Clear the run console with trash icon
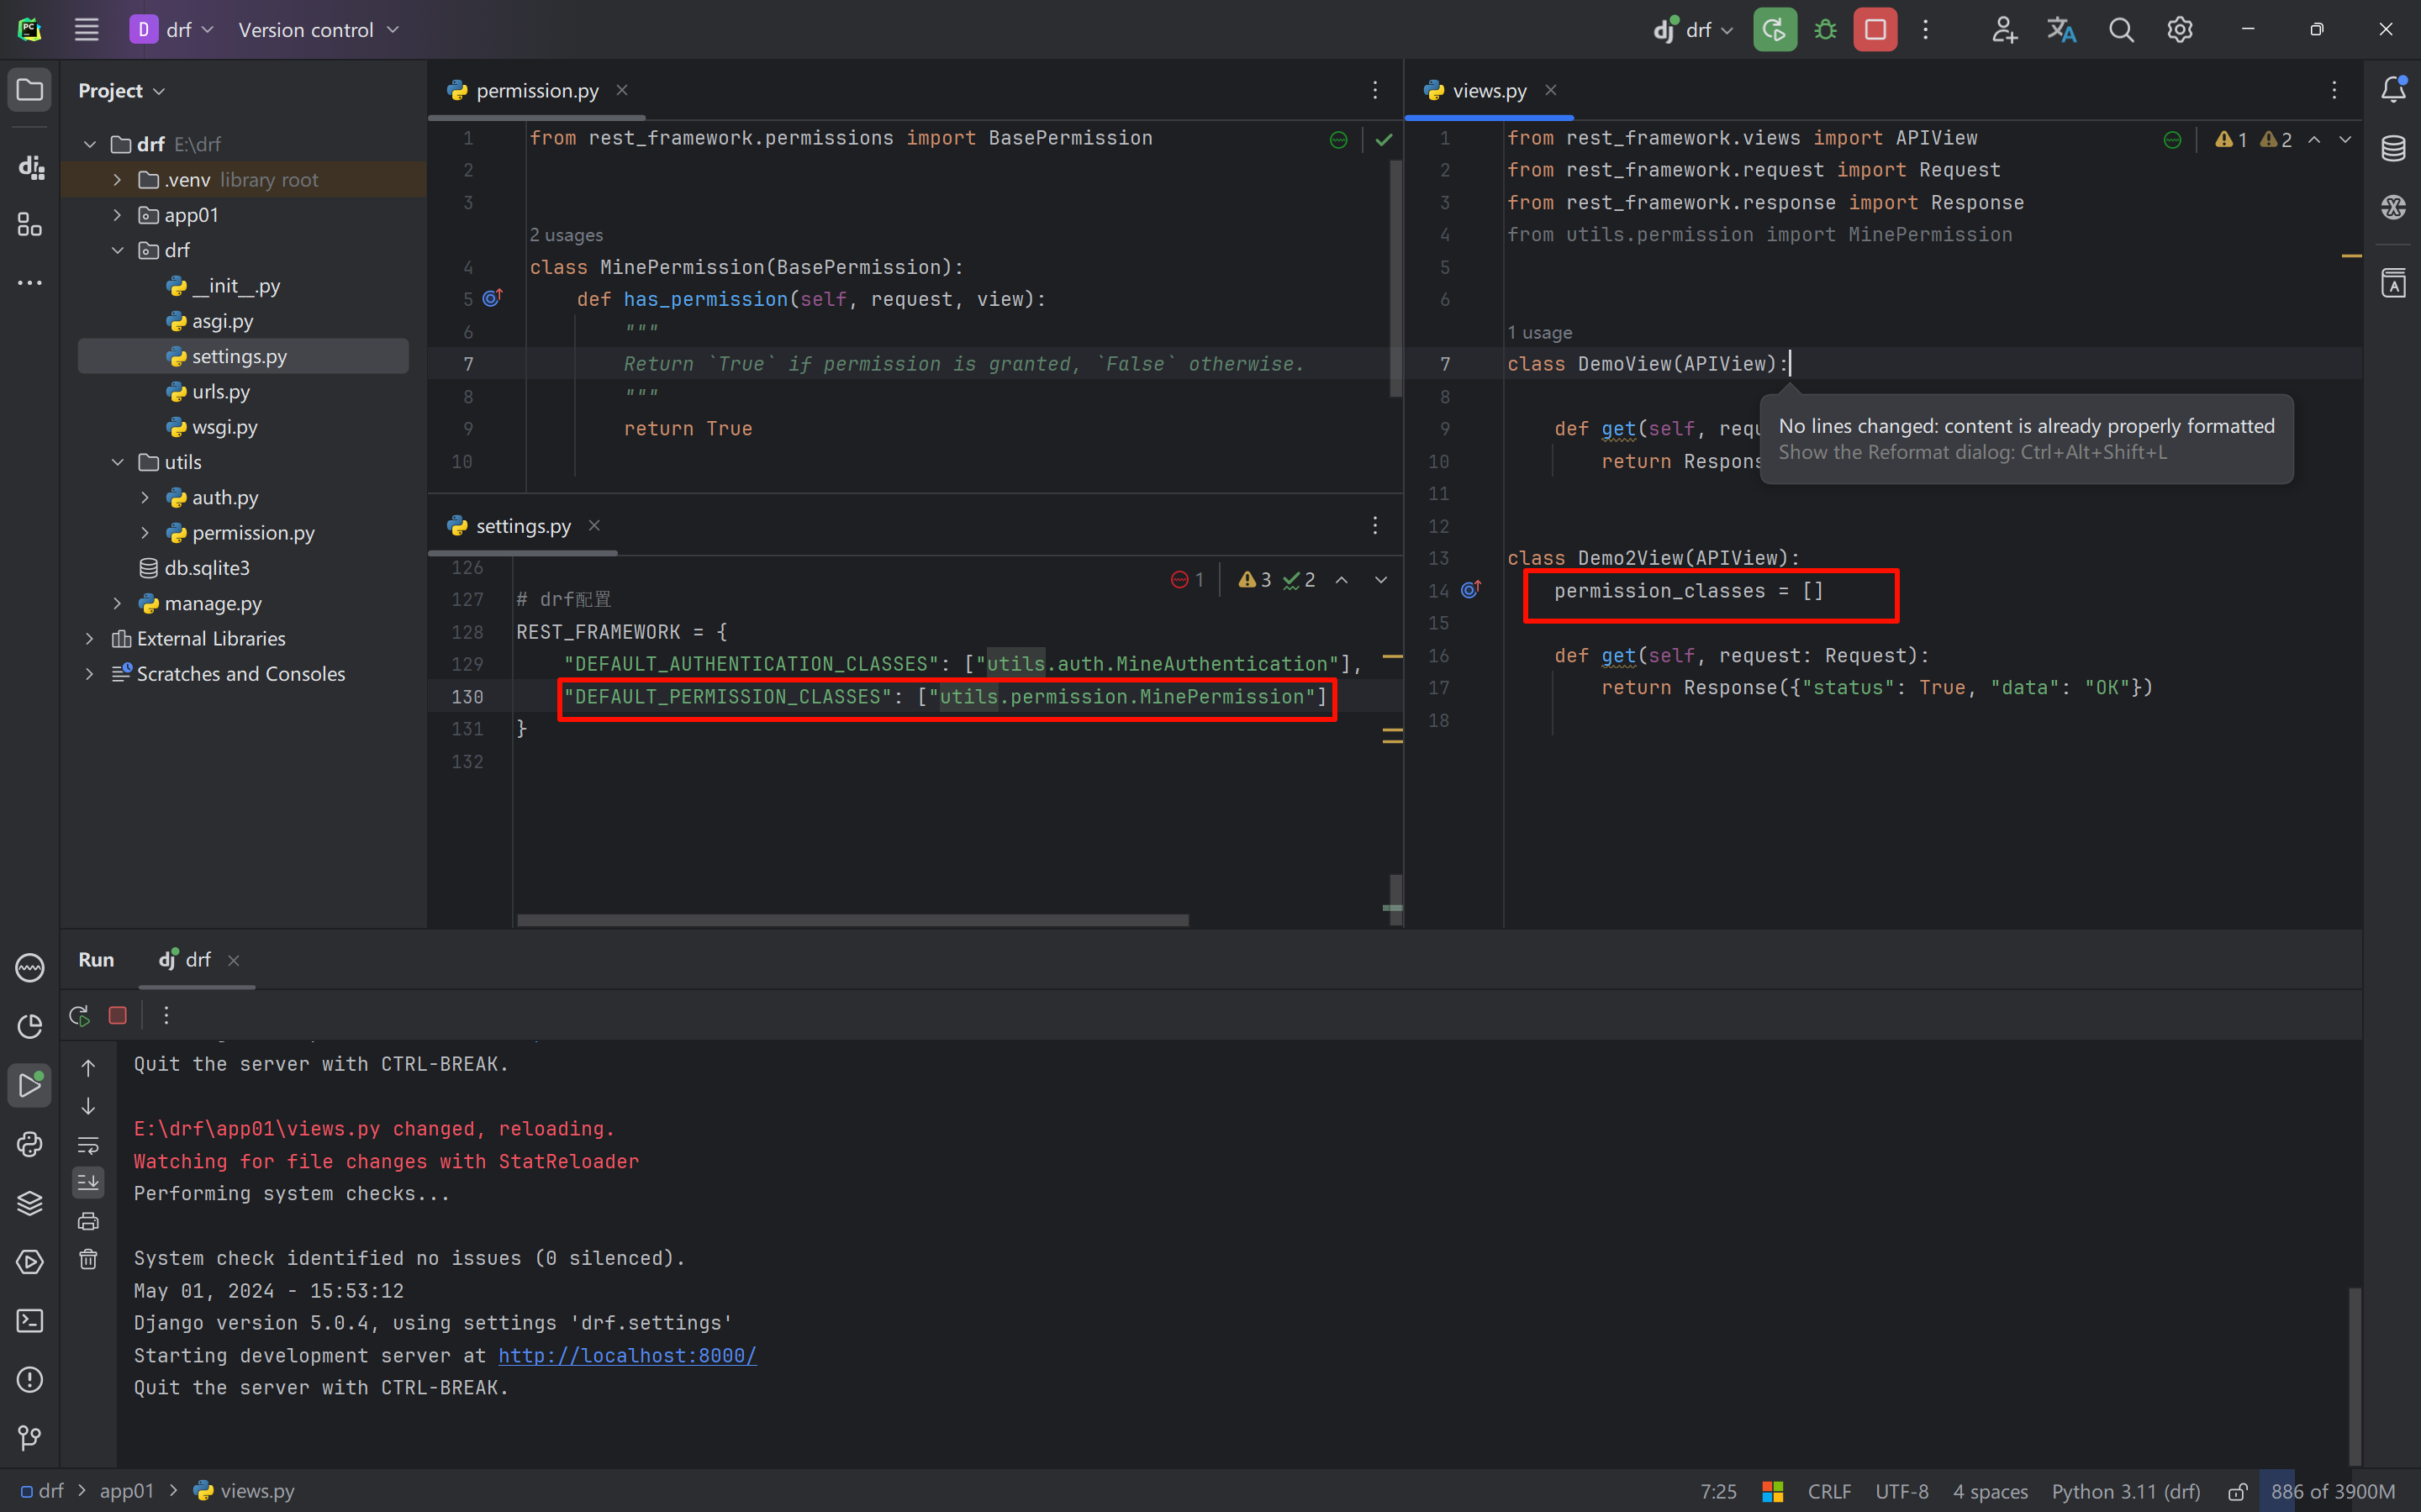Screen dimensions: 2421x1512 [88, 1259]
